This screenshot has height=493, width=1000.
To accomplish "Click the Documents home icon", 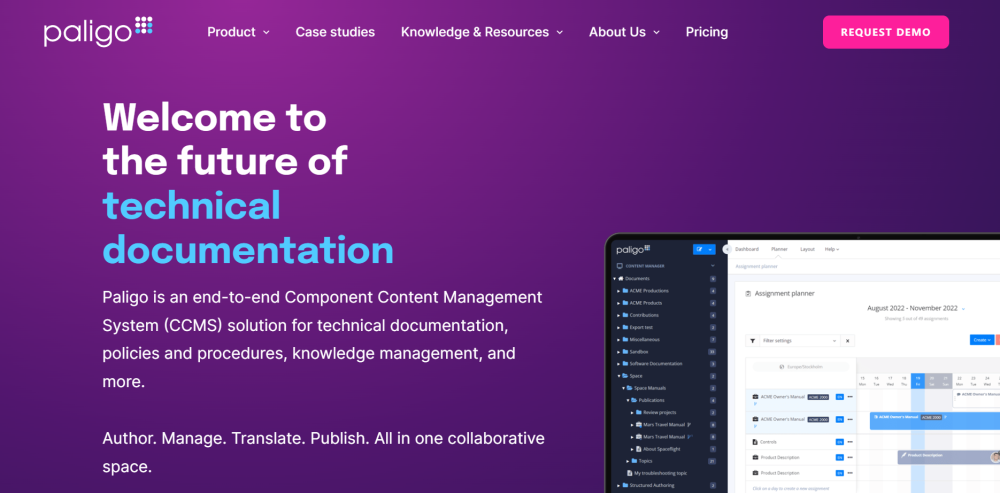I will tap(621, 279).
